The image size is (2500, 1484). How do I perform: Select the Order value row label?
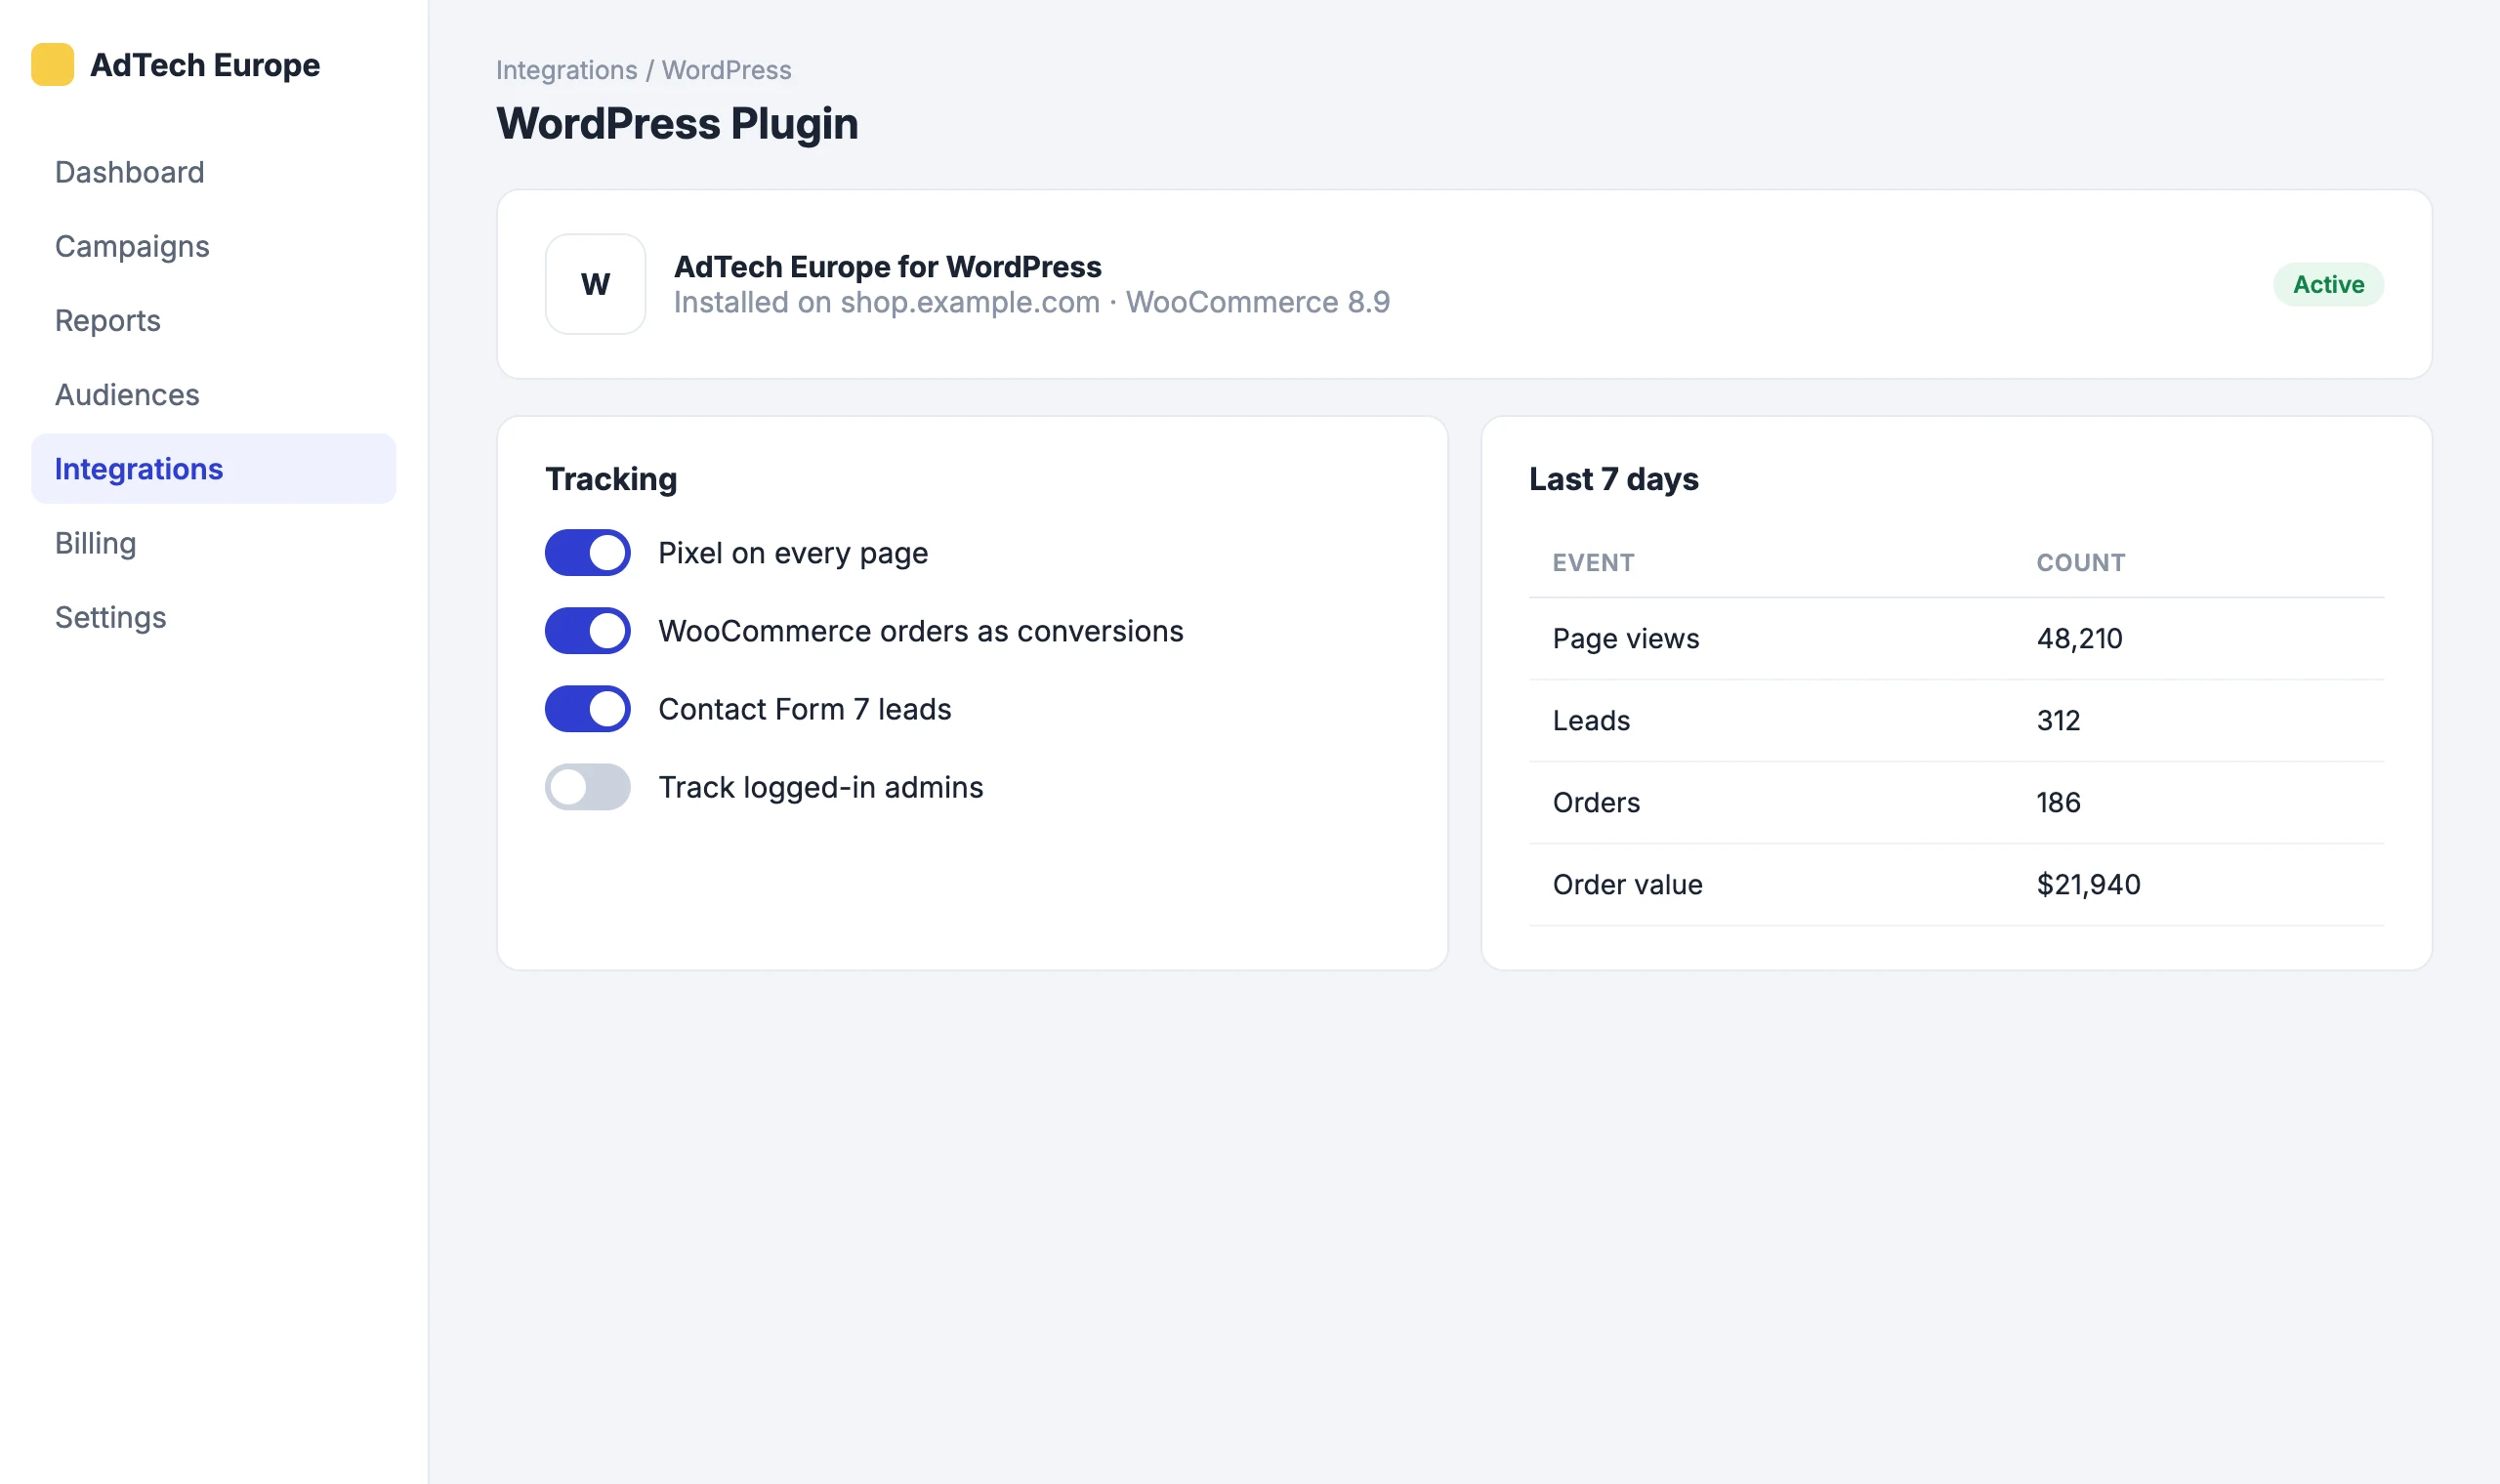(x=1627, y=884)
